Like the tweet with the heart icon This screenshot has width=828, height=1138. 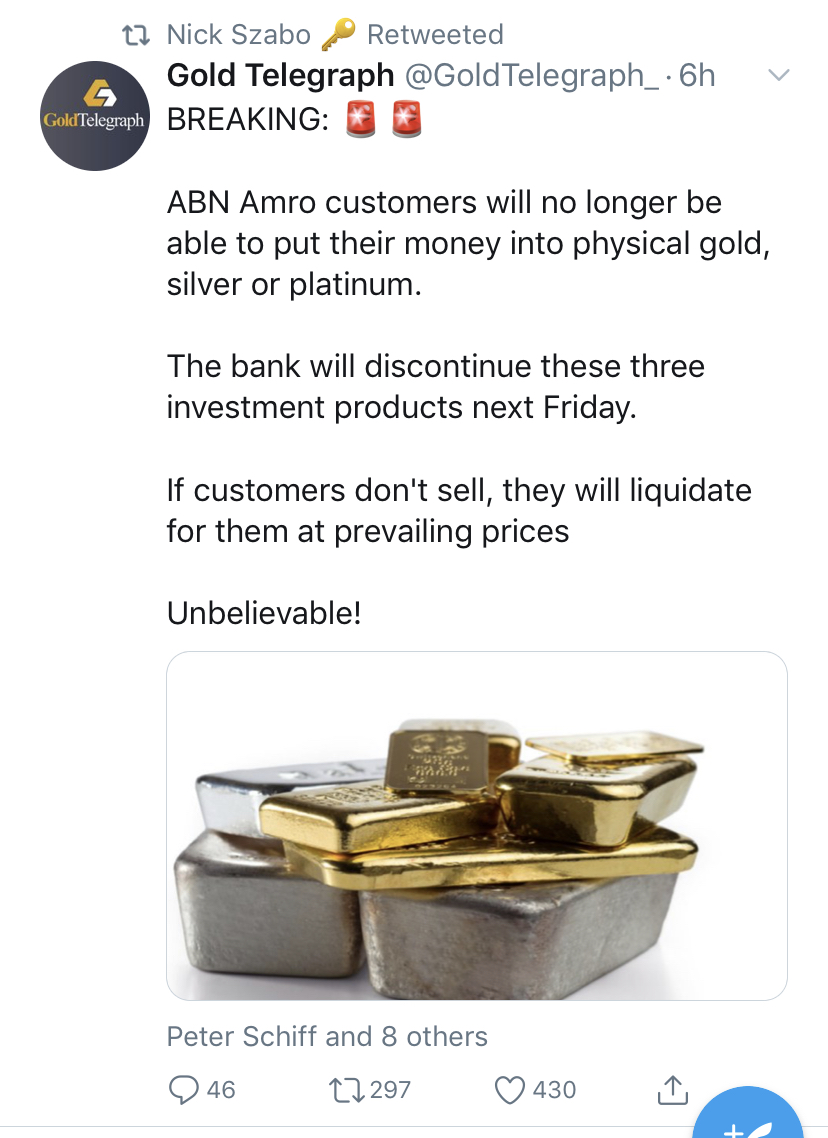coord(511,1089)
